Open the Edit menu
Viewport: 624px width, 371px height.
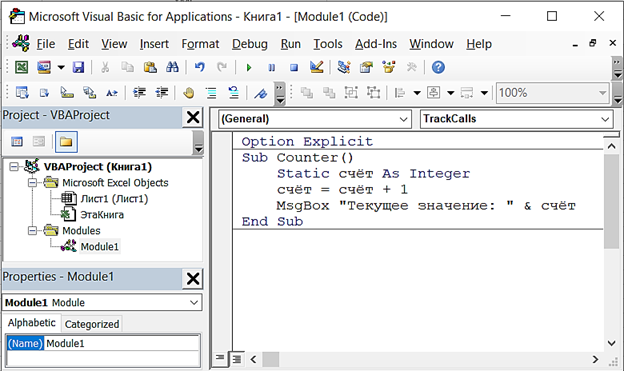click(78, 44)
